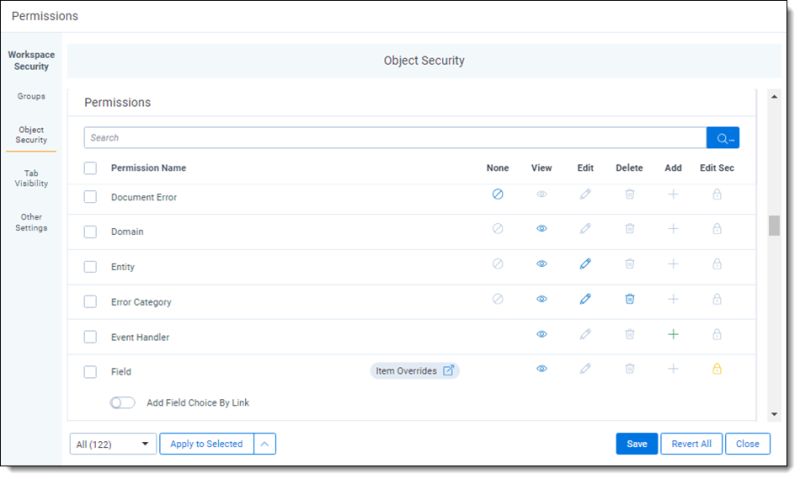Click the Edit pencil for Error Category

[585, 299]
